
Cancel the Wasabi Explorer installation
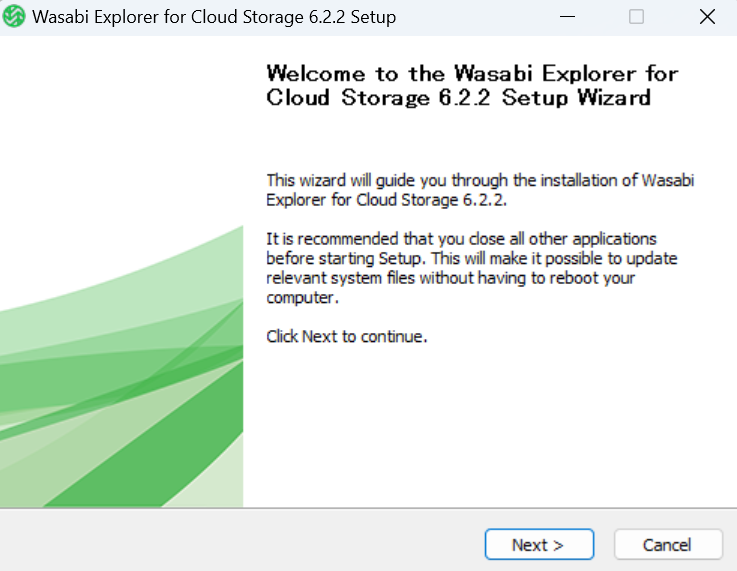(x=668, y=544)
